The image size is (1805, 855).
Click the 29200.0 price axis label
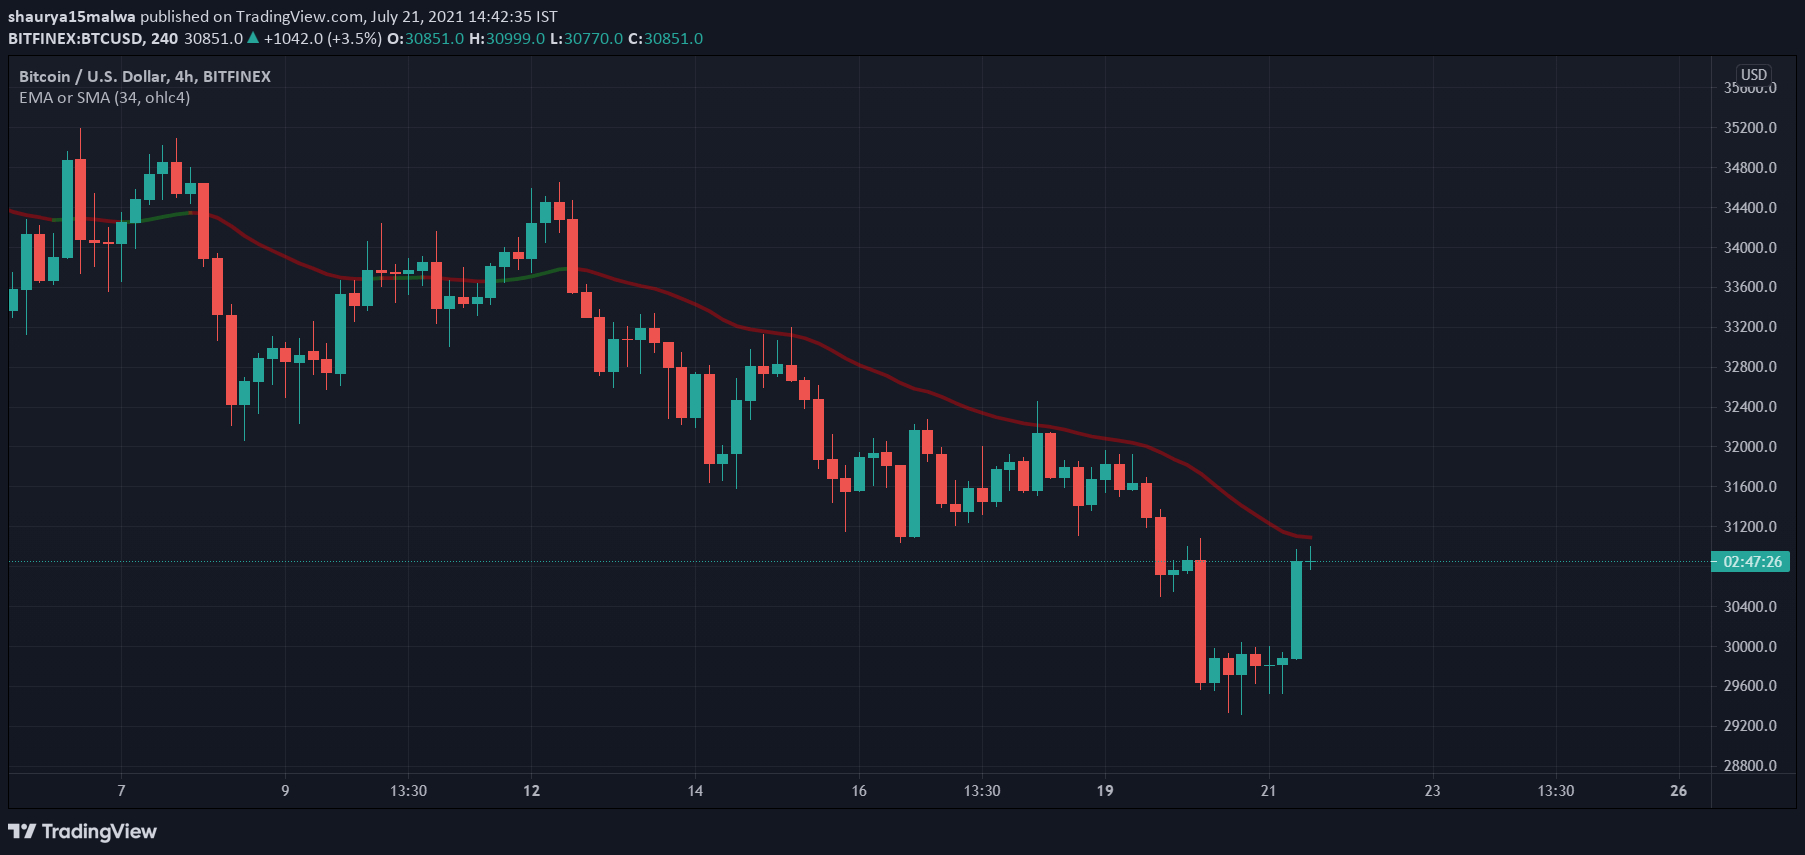pyautogui.click(x=1750, y=726)
